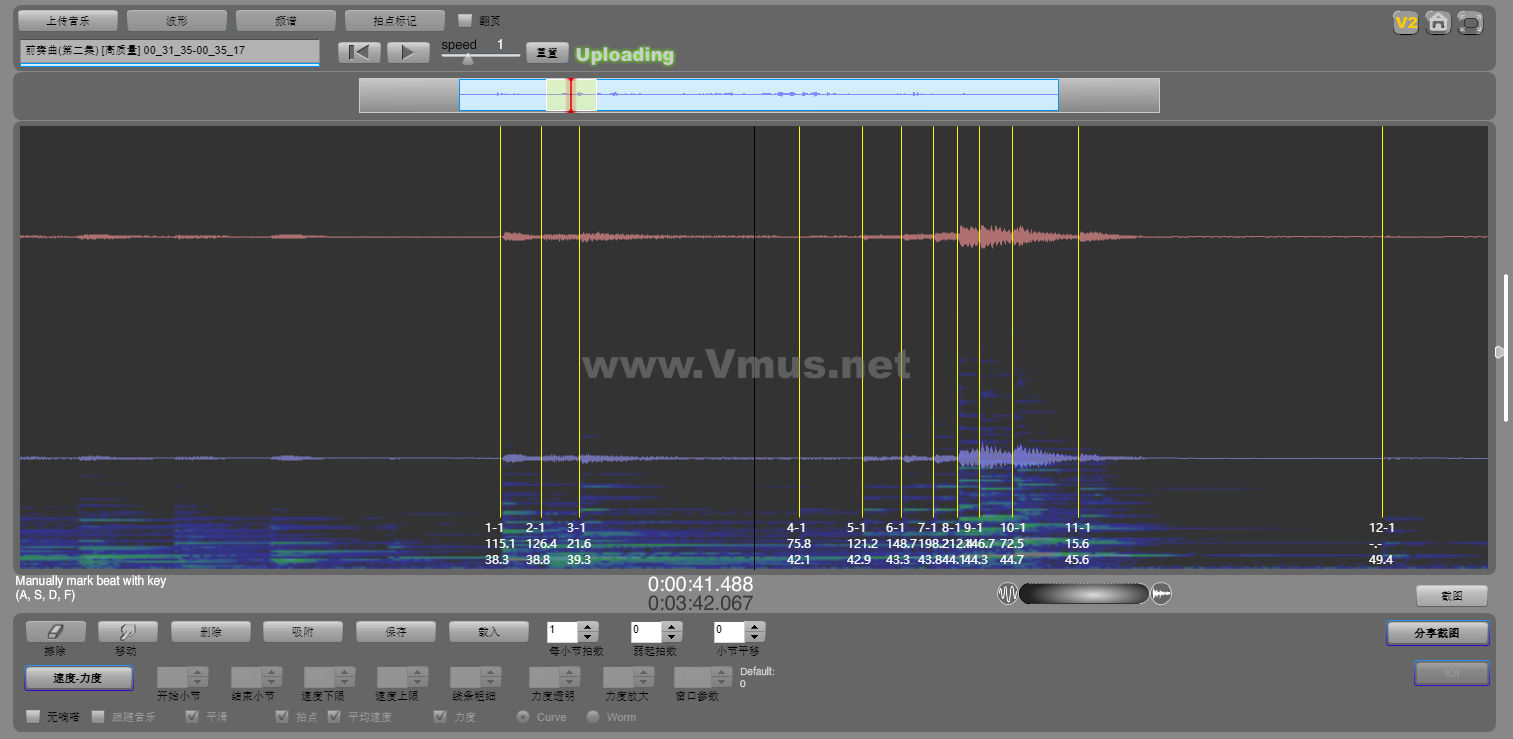Select the eraser (擦除) tool
The height and width of the screenshot is (739, 1513).
coord(55,632)
